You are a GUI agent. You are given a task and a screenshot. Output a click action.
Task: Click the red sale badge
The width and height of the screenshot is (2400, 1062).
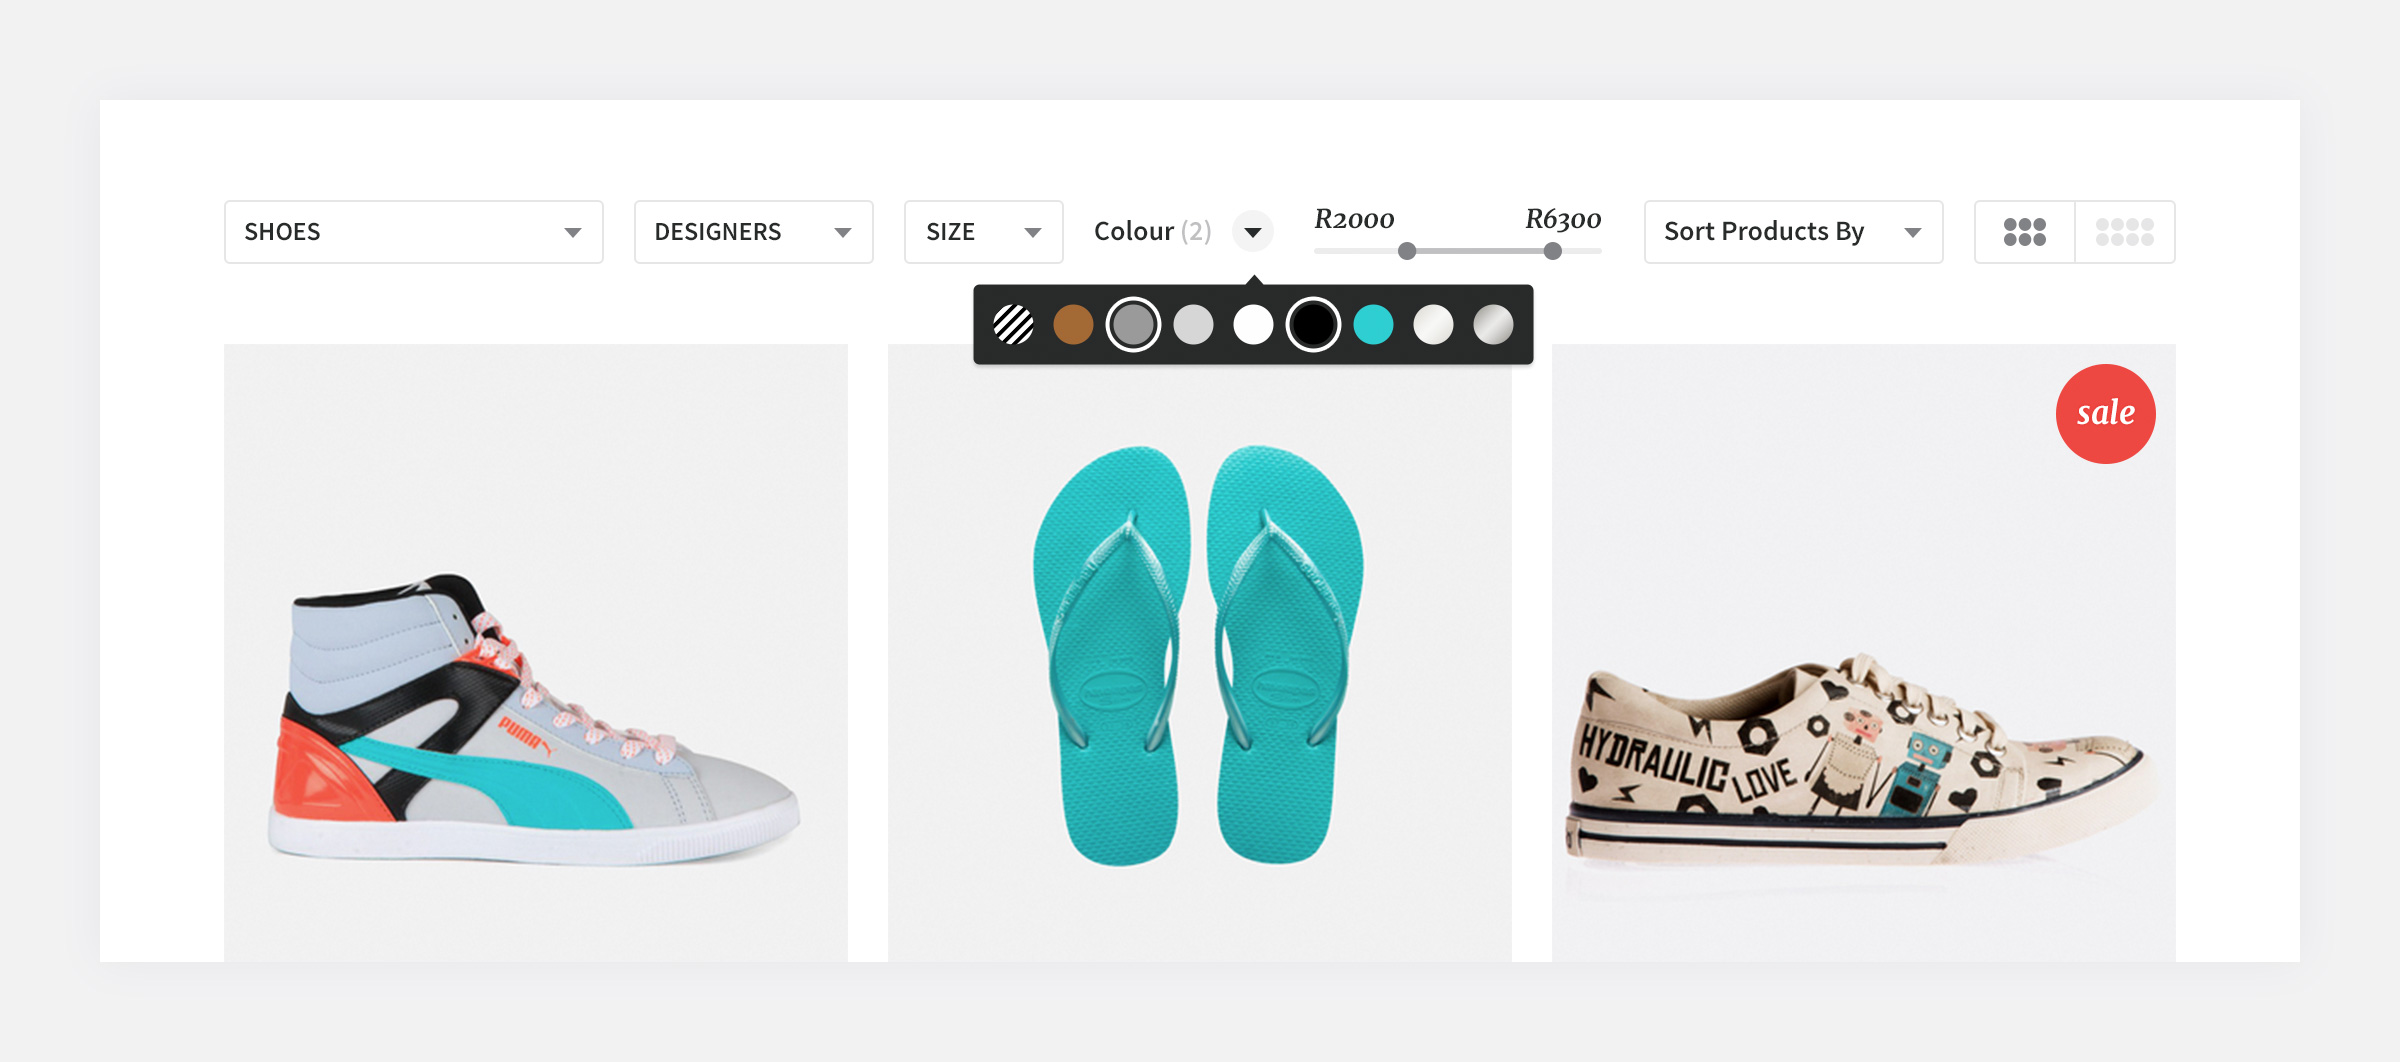click(x=2106, y=414)
